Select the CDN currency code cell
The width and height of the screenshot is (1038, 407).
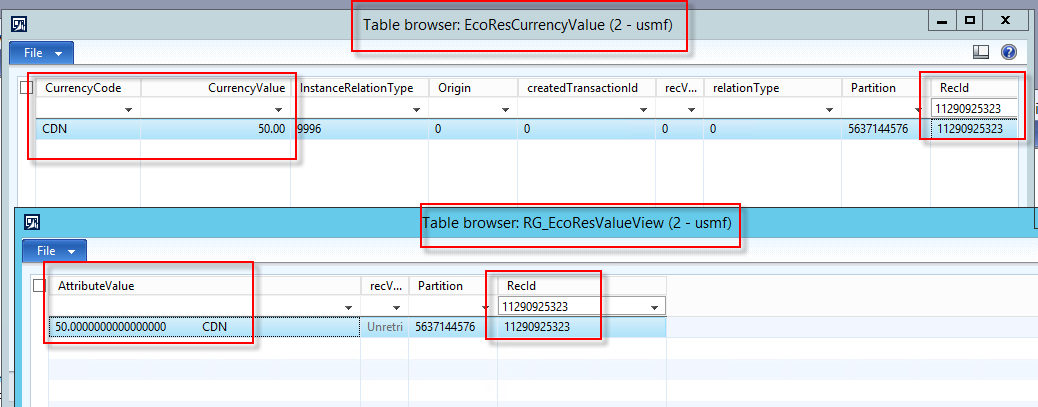[x=88, y=129]
